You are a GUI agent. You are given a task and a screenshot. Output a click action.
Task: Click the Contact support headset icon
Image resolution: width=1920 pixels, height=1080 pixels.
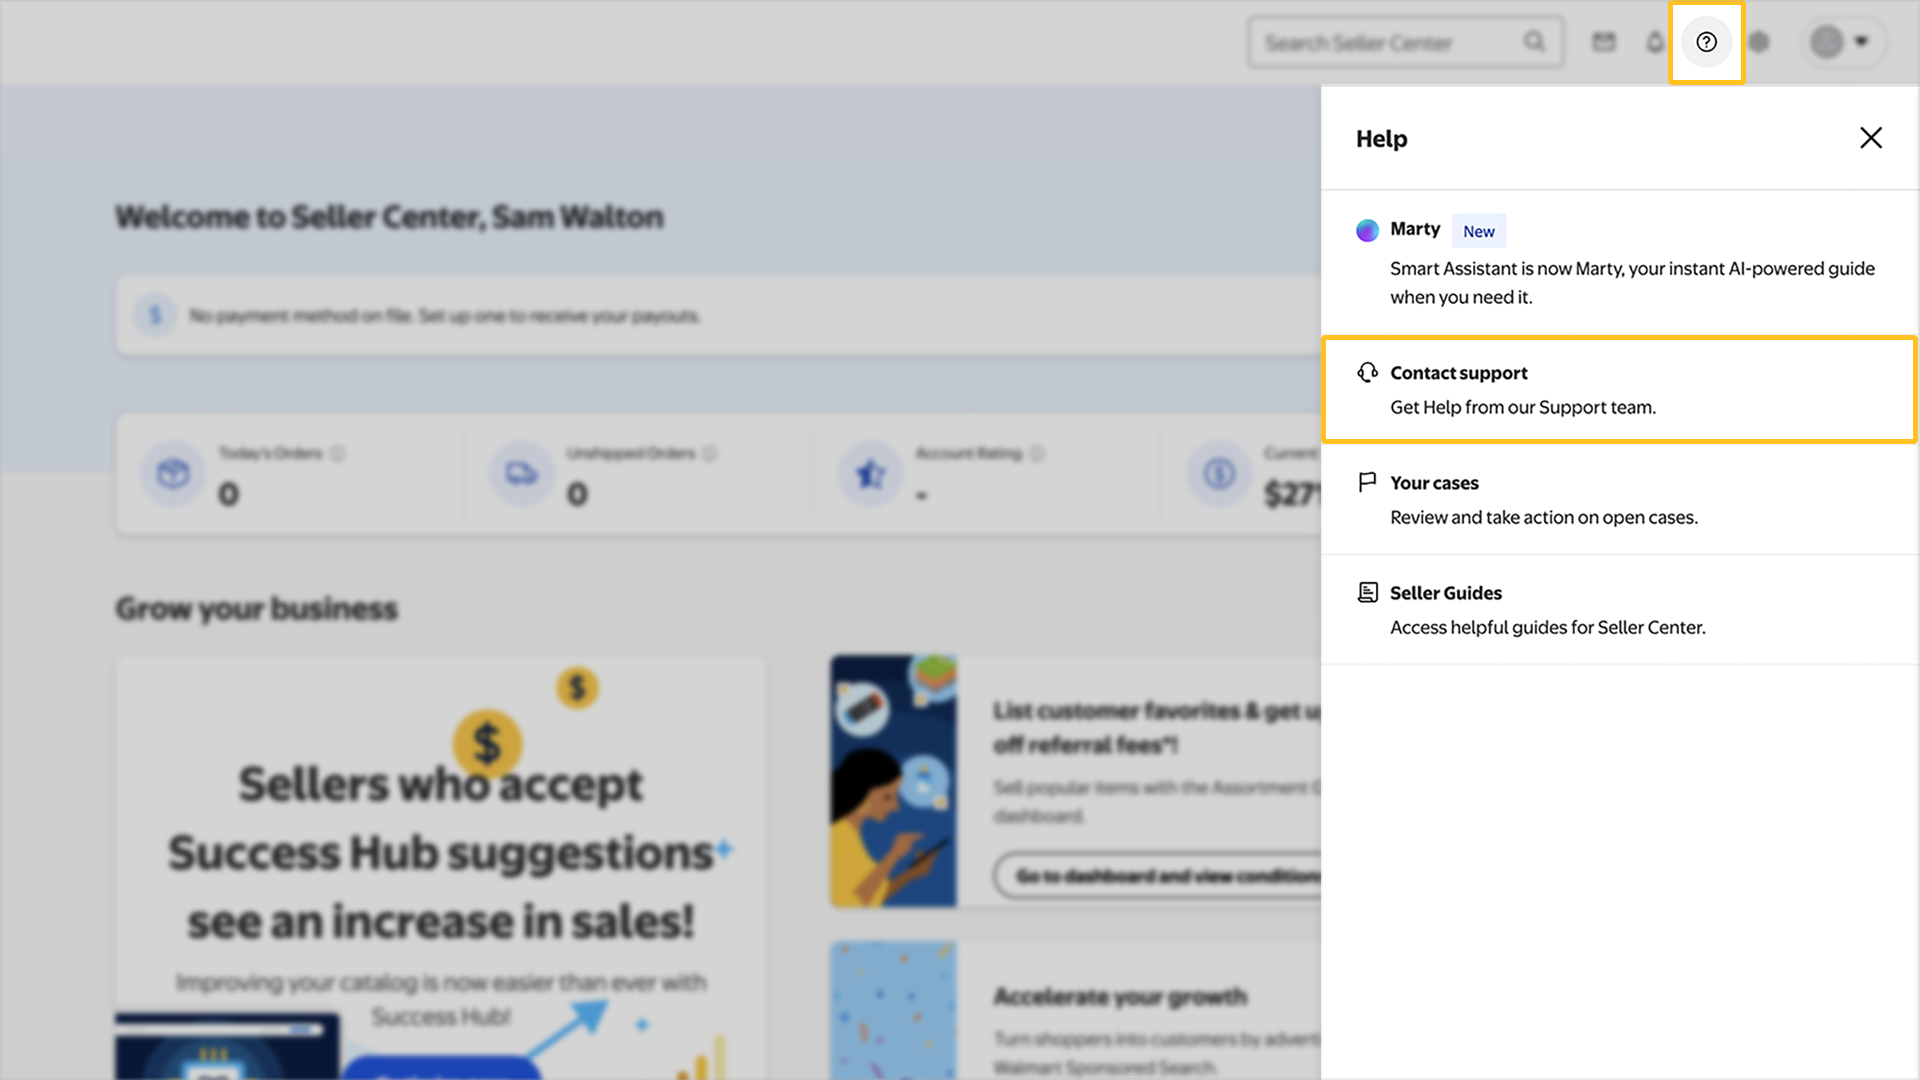1367,373
